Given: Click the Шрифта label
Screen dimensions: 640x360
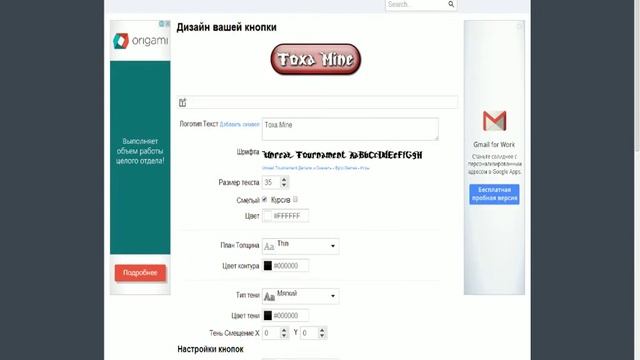Looking at the screenshot, I should (248, 152).
